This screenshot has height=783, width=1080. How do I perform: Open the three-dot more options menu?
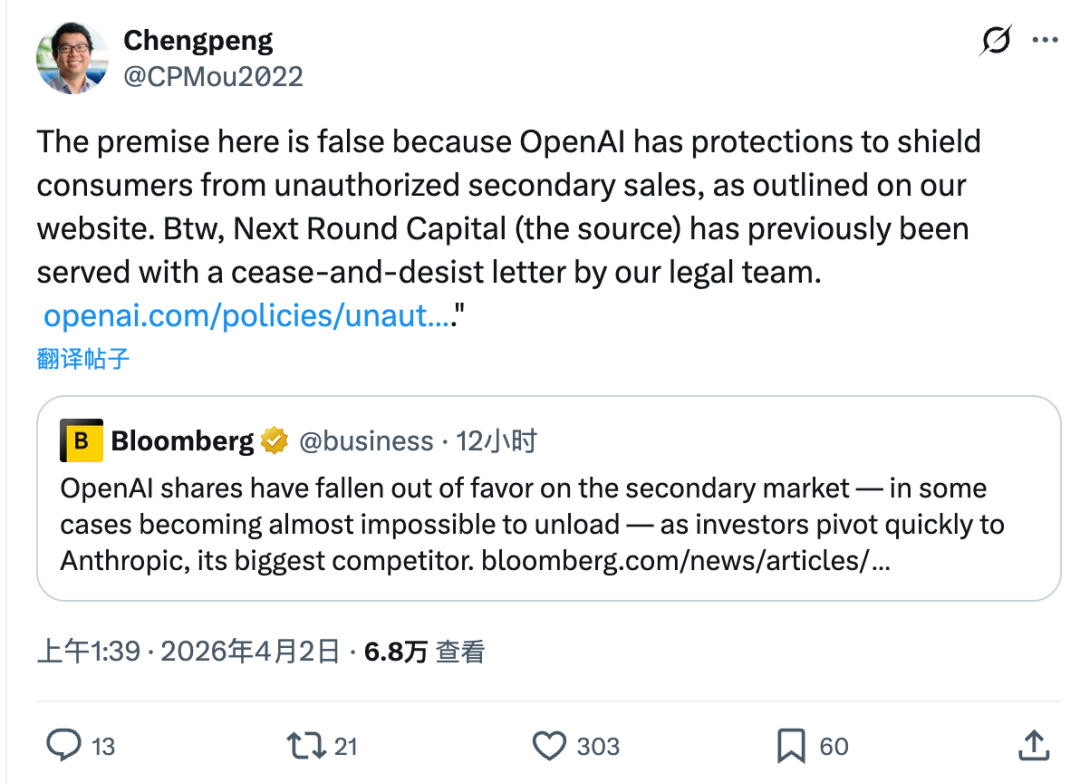(1044, 41)
